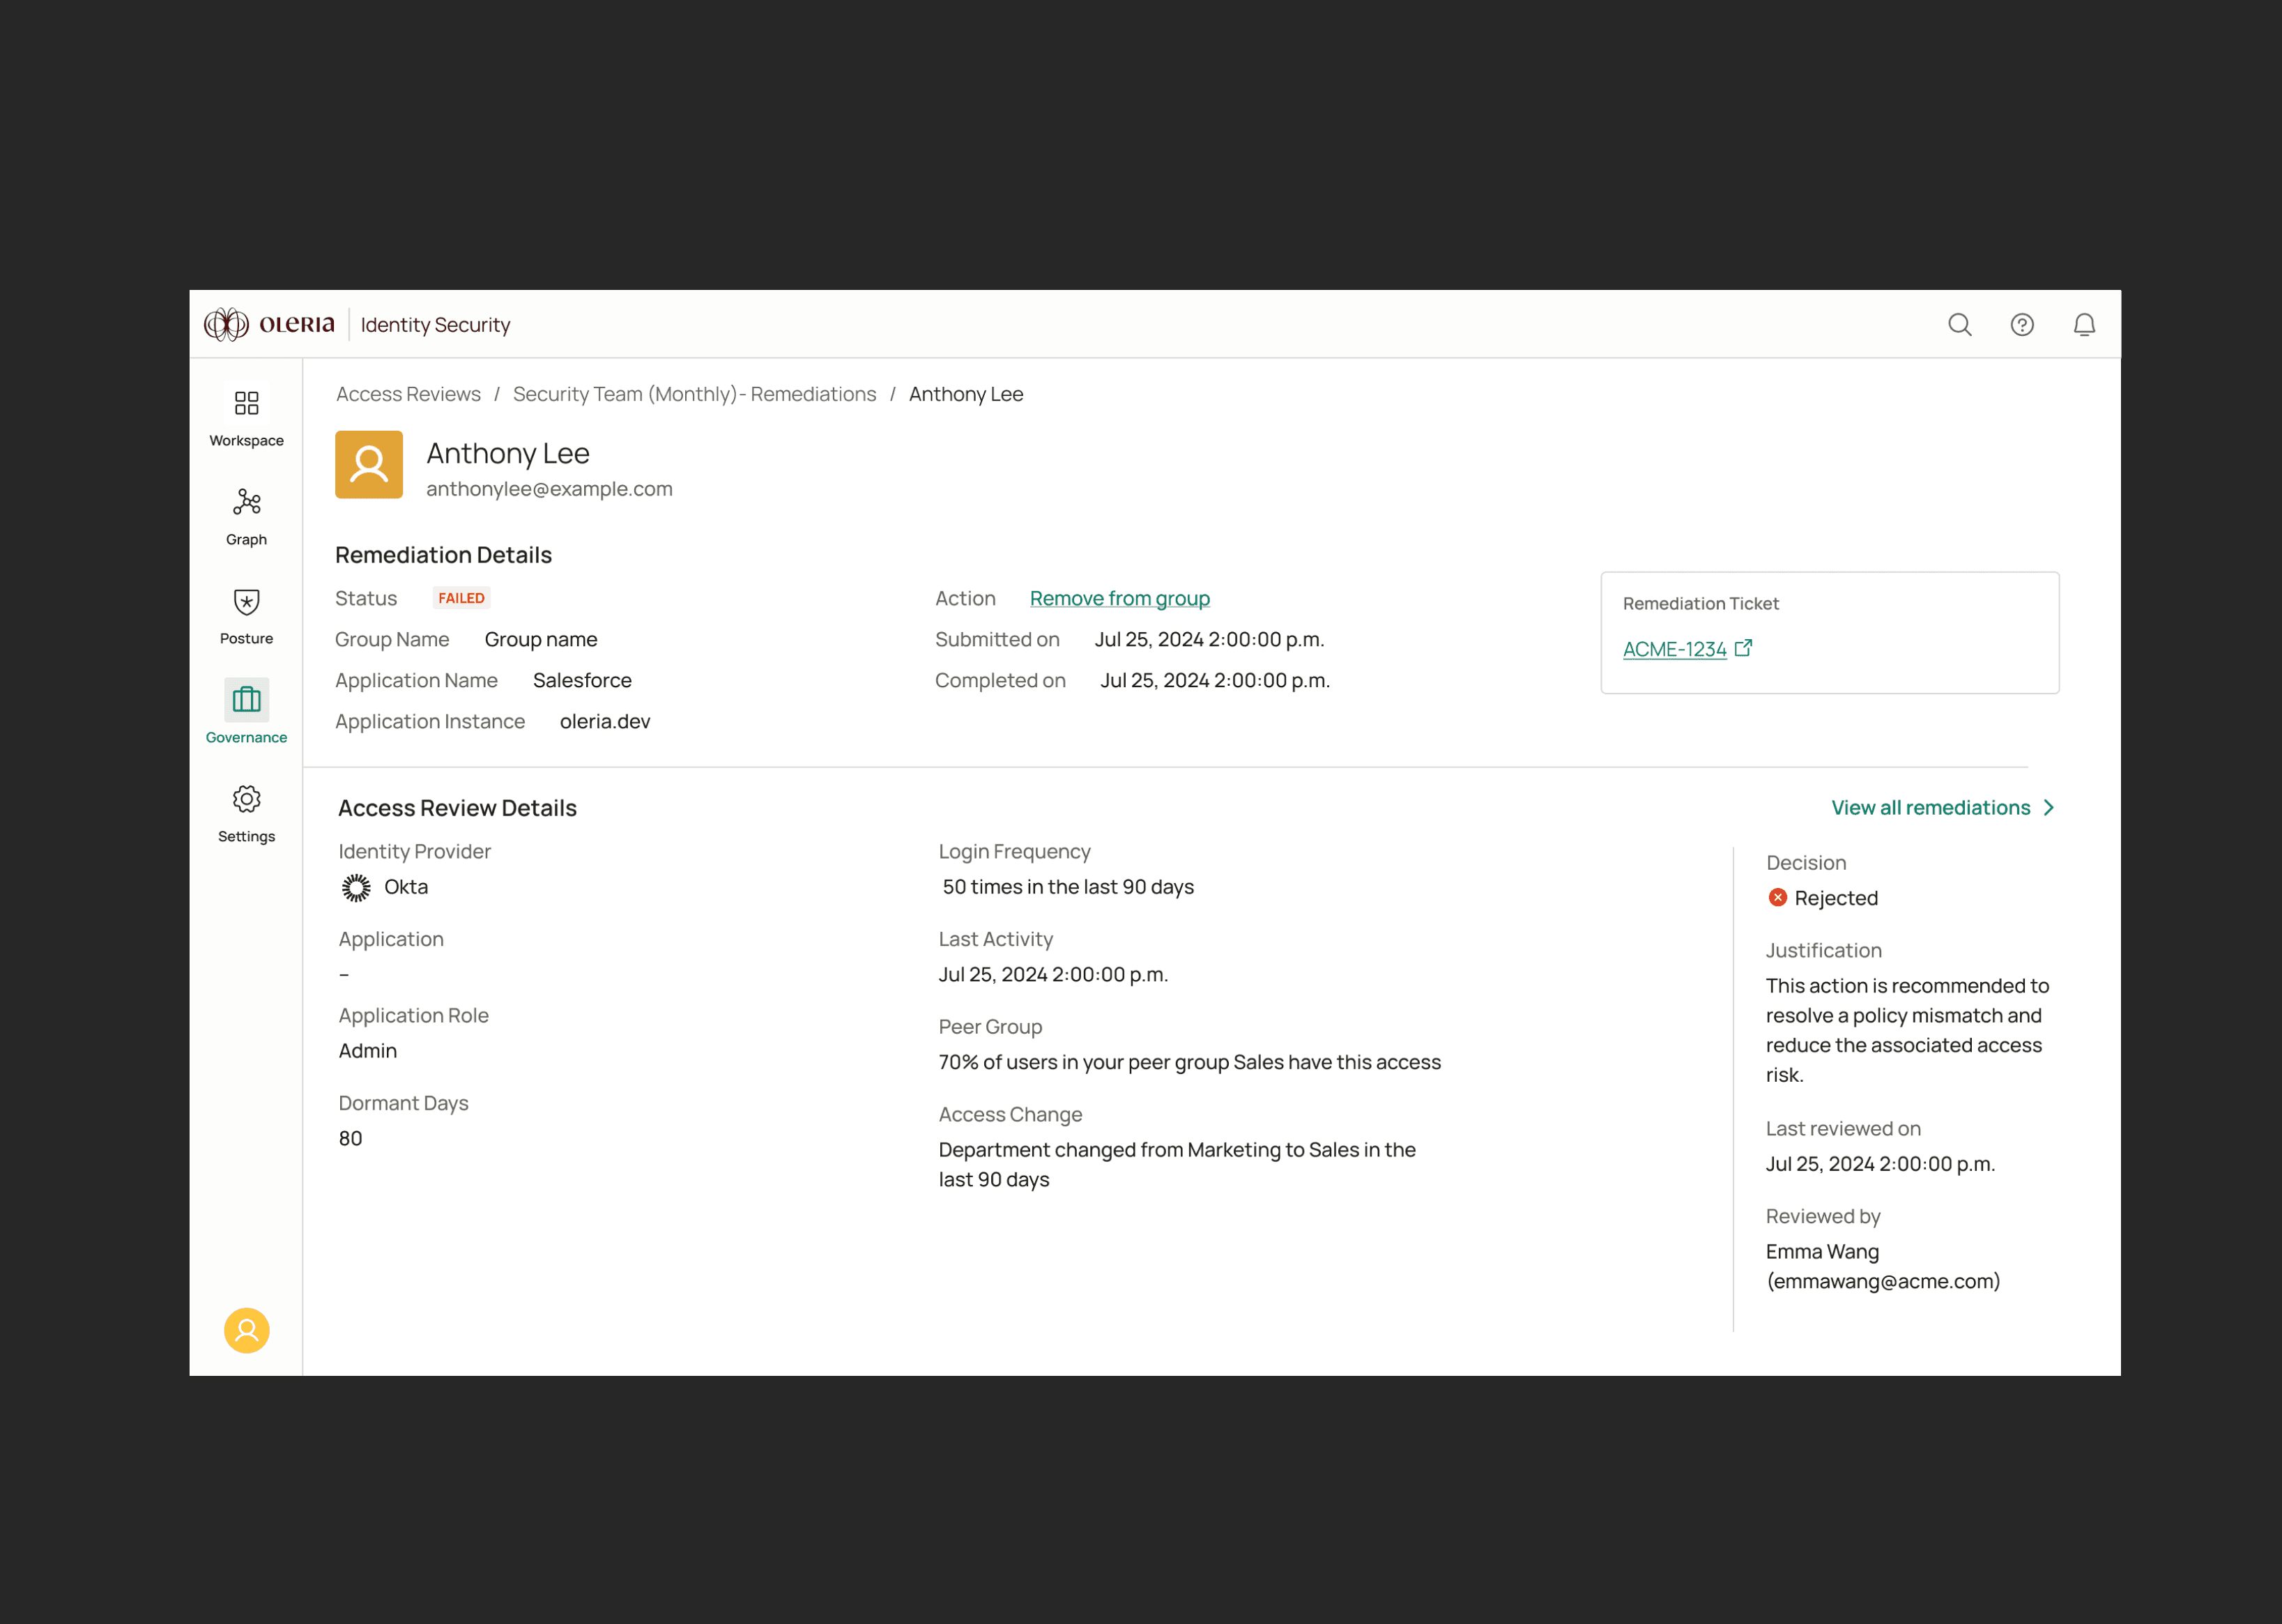
Task: Click the yellow user profile avatar
Action: click(246, 1330)
